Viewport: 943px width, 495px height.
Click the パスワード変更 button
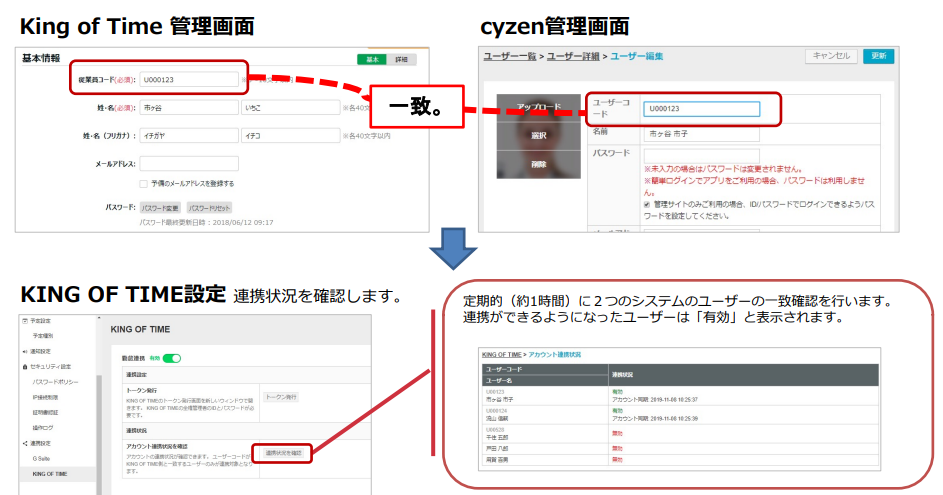coord(160,208)
